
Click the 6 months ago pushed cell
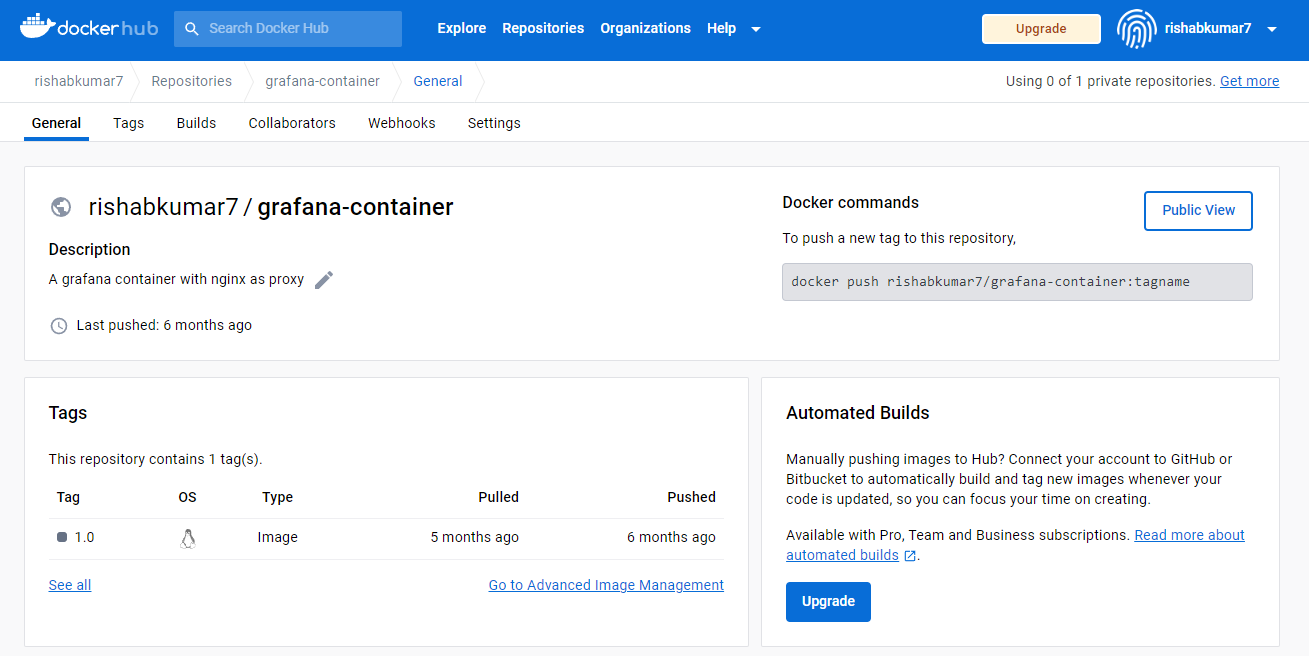click(671, 537)
